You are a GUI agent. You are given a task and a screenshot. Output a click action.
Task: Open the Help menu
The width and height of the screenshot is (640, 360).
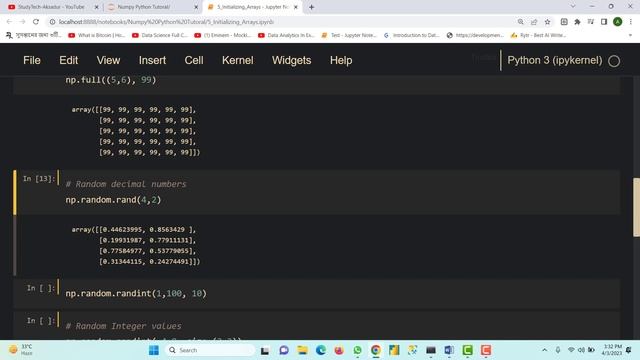[341, 60]
